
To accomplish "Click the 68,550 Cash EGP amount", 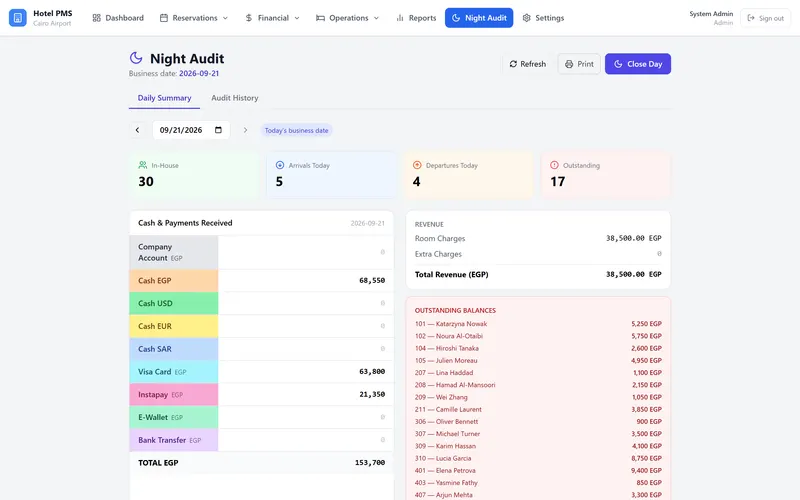I will [372, 281].
